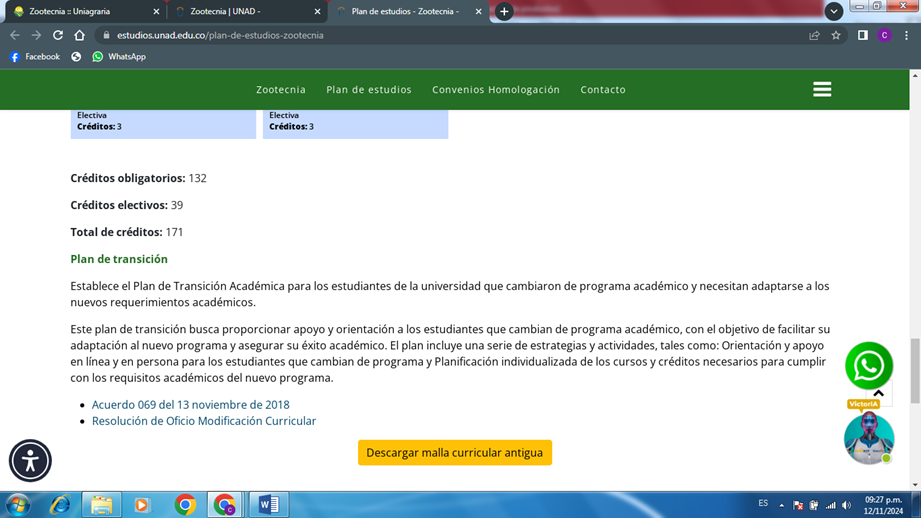The height and width of the screenshot is (518, 921).
Task: Open Acuerdo 069 del 13 noviembre link
Action: point(190,405)
